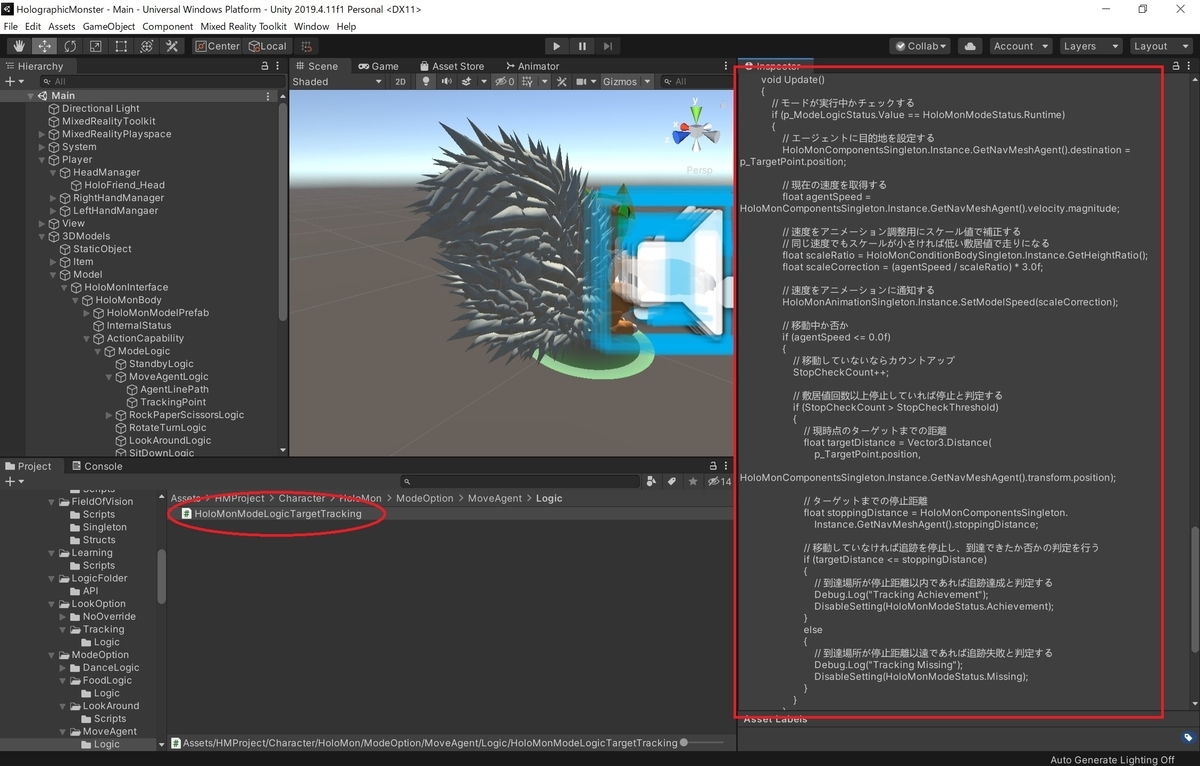Lock the Hierarchy panel

[x=264, y=66]
